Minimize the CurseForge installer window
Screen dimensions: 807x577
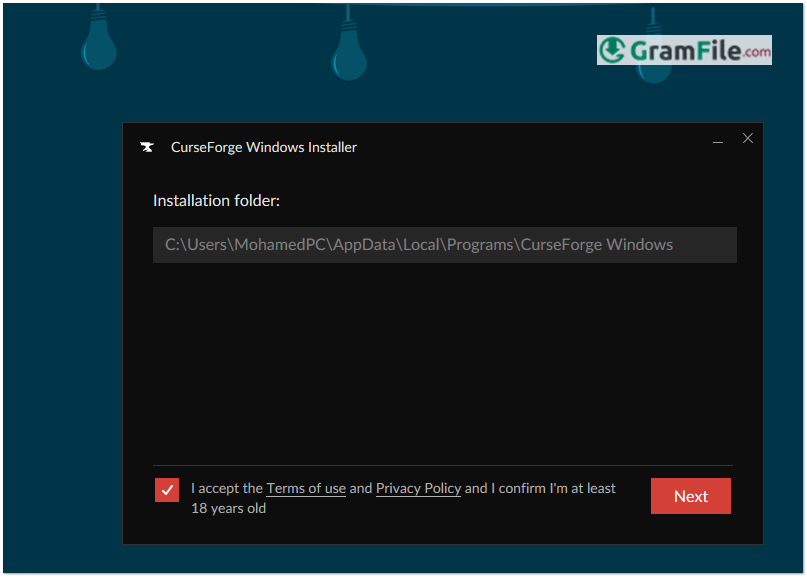click(x=717, y=141)
